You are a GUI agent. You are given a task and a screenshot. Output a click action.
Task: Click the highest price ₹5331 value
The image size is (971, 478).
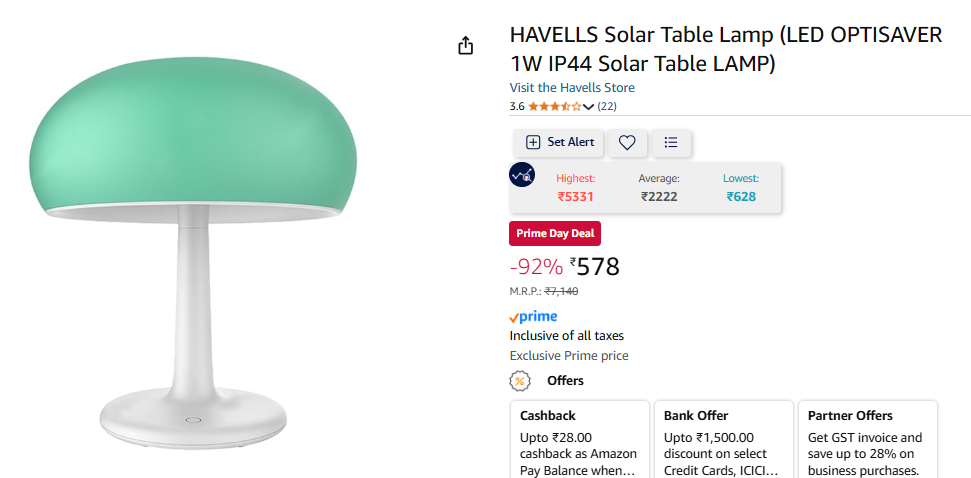coord(575,197)
